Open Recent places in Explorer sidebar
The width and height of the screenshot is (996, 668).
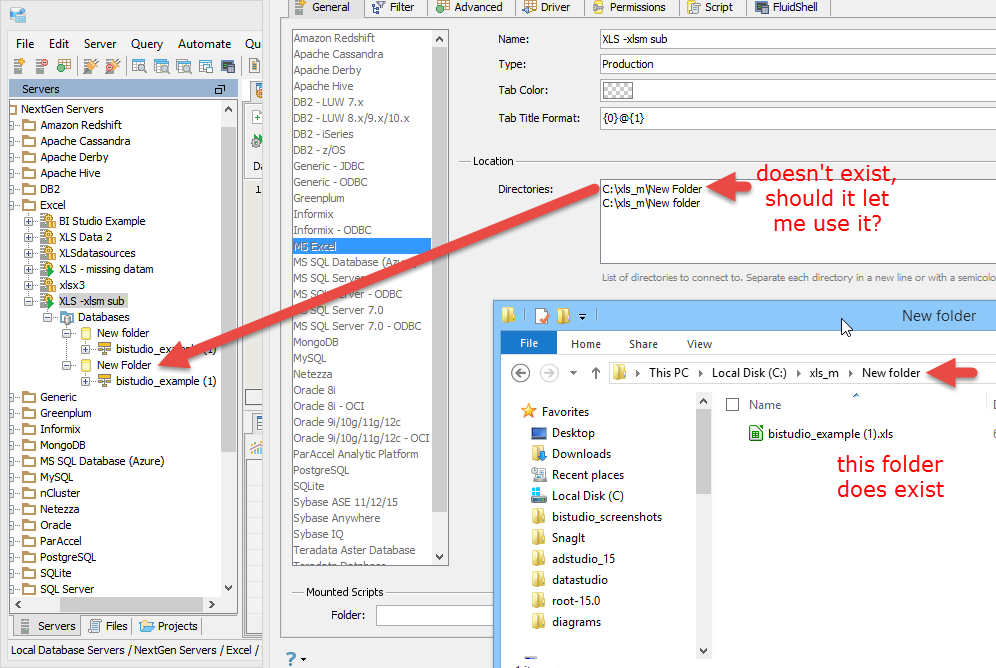coord(588,475)
